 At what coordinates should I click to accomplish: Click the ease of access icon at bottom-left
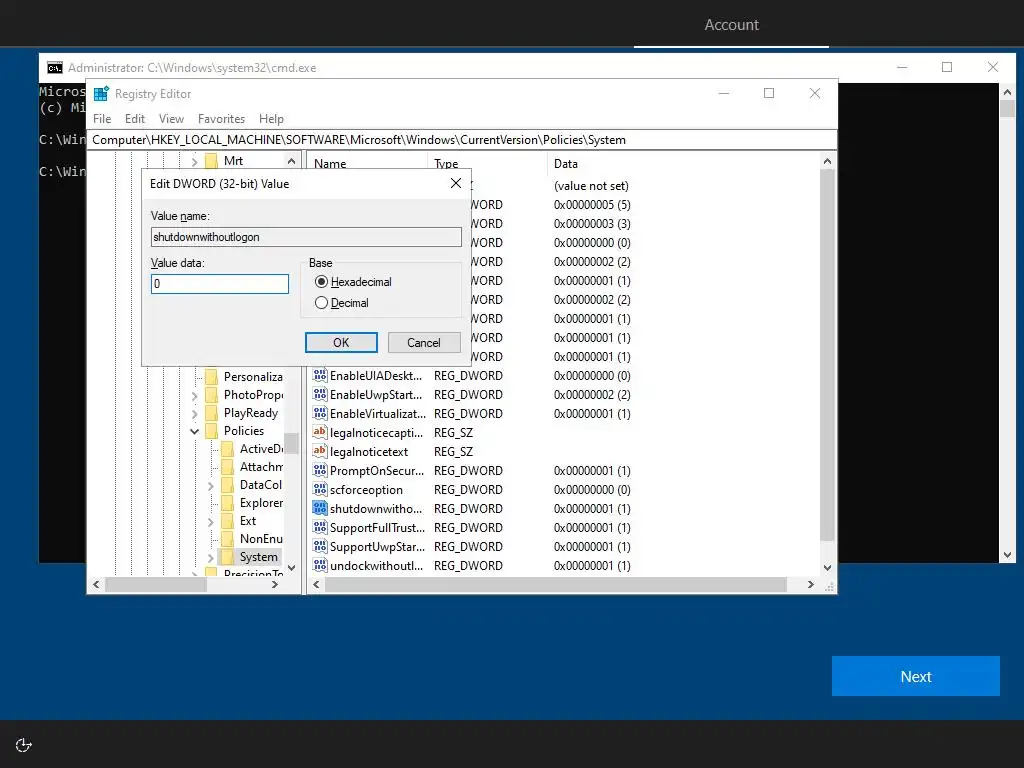[24, 745]
